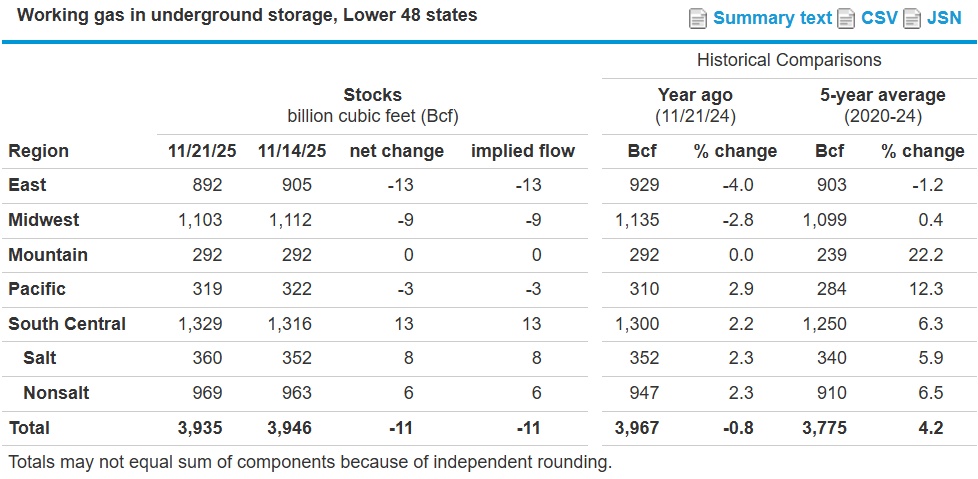Click the document icon beside Summary text

698,19
